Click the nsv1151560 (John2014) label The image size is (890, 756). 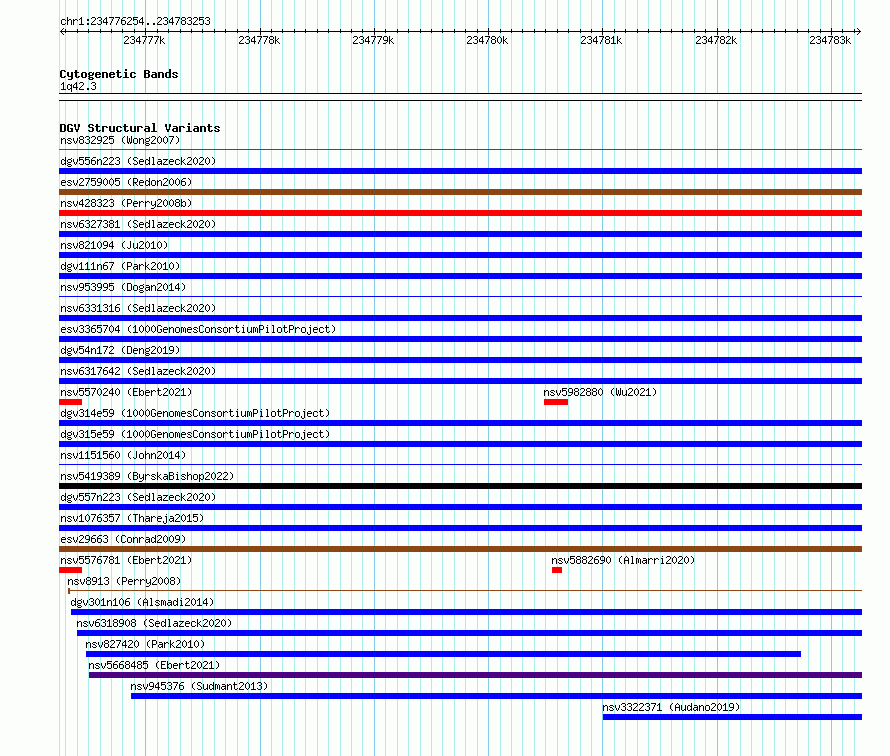(x=123, y=455)
